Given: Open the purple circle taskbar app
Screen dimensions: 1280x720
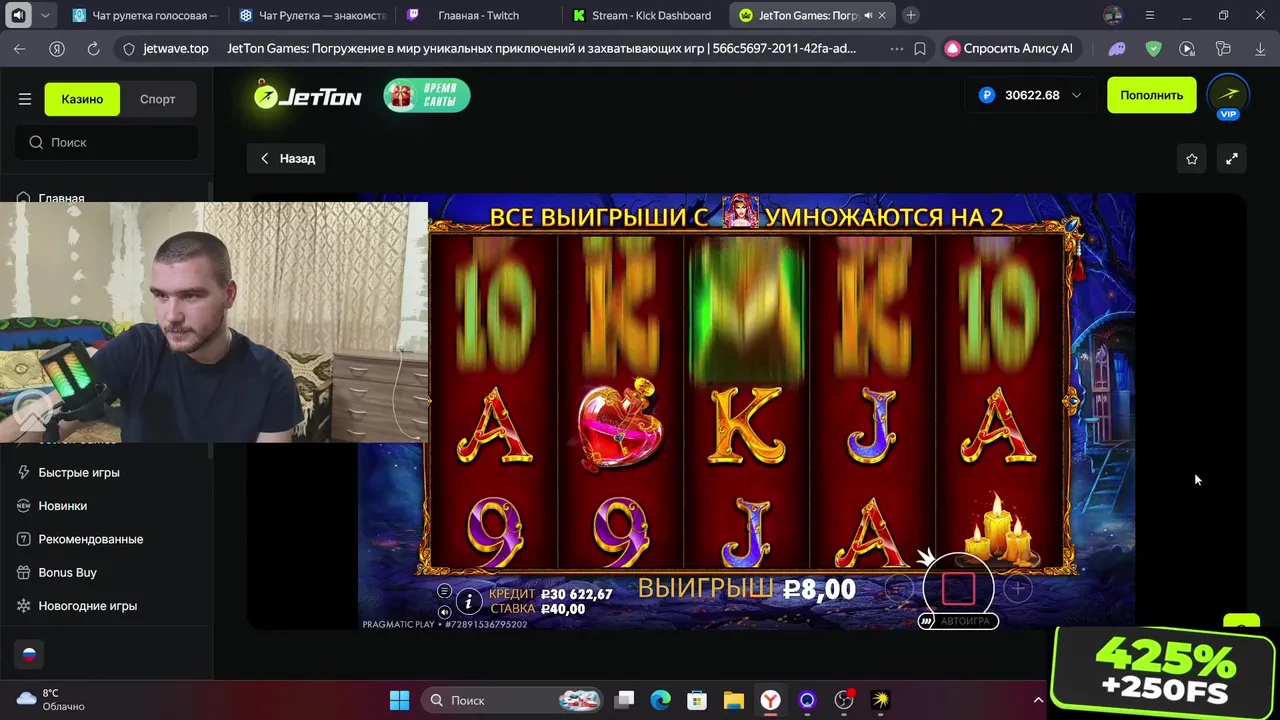Looking at the screenshot, I should [x=807, y=700].
